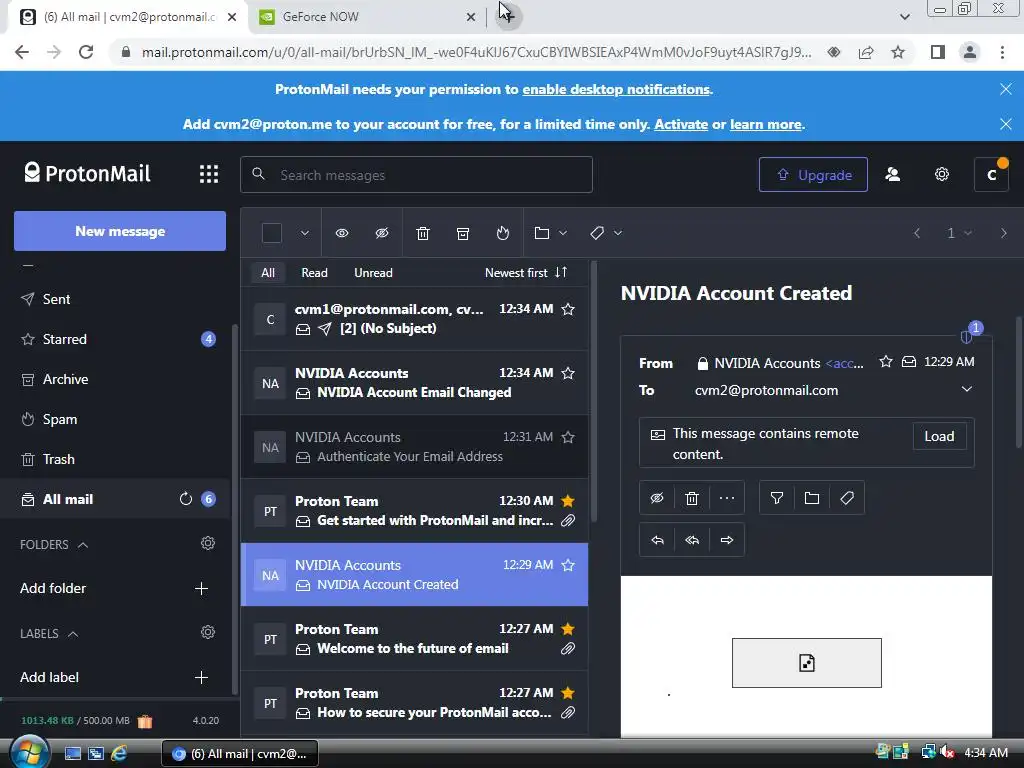Click the plus next to Add label
The height and width of the screenshot is (768, 1024).
201,677
